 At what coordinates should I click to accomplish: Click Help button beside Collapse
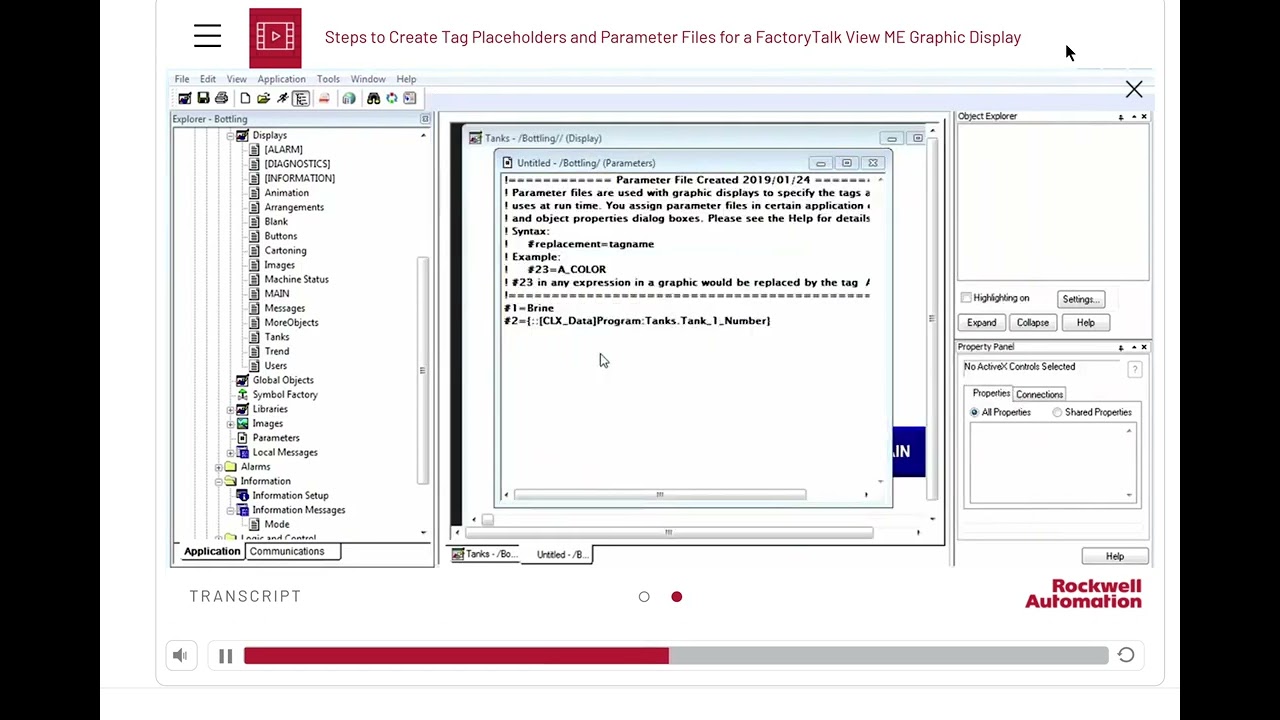tap(1085, 323)
